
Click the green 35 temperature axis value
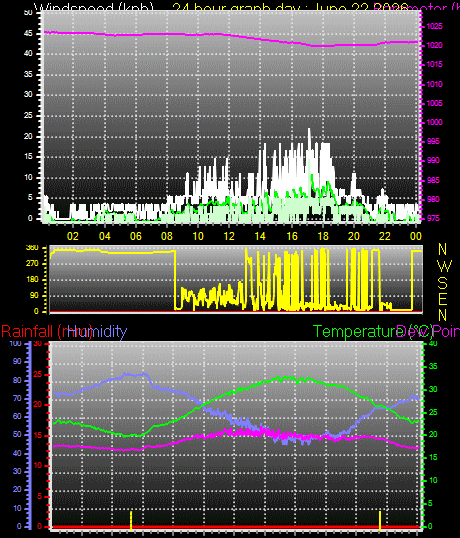pos(433,366)
